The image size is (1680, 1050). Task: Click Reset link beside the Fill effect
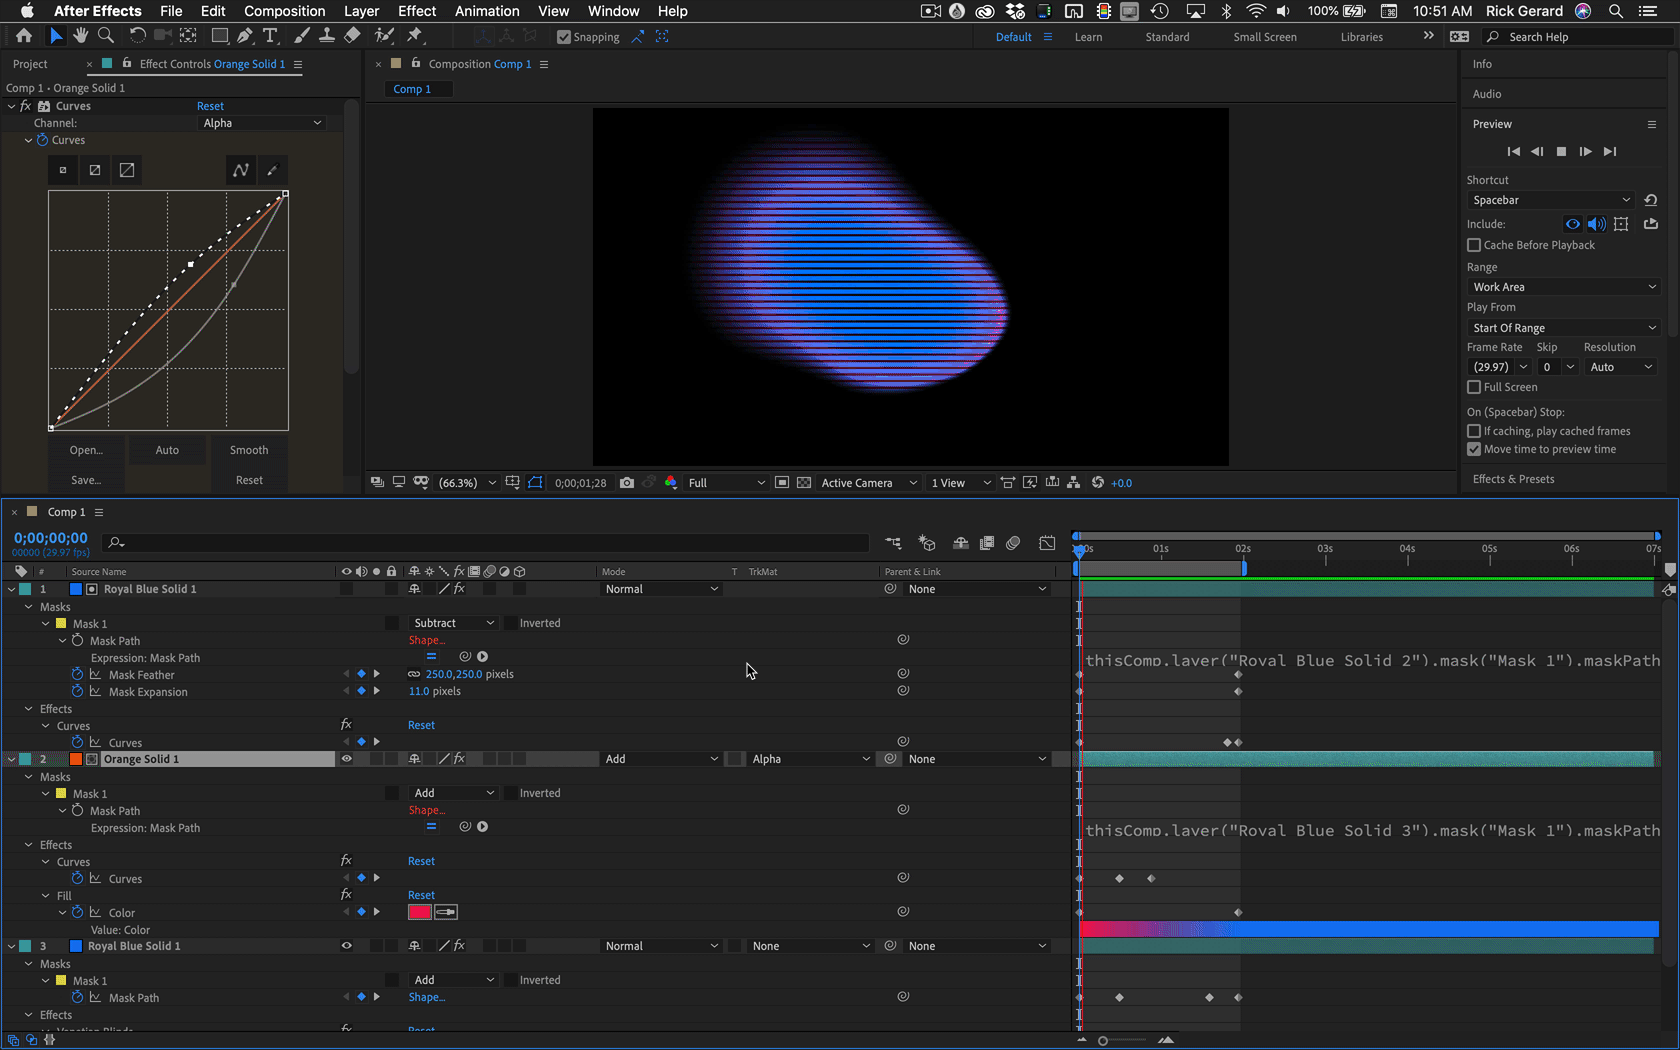[x=421, y=895]
